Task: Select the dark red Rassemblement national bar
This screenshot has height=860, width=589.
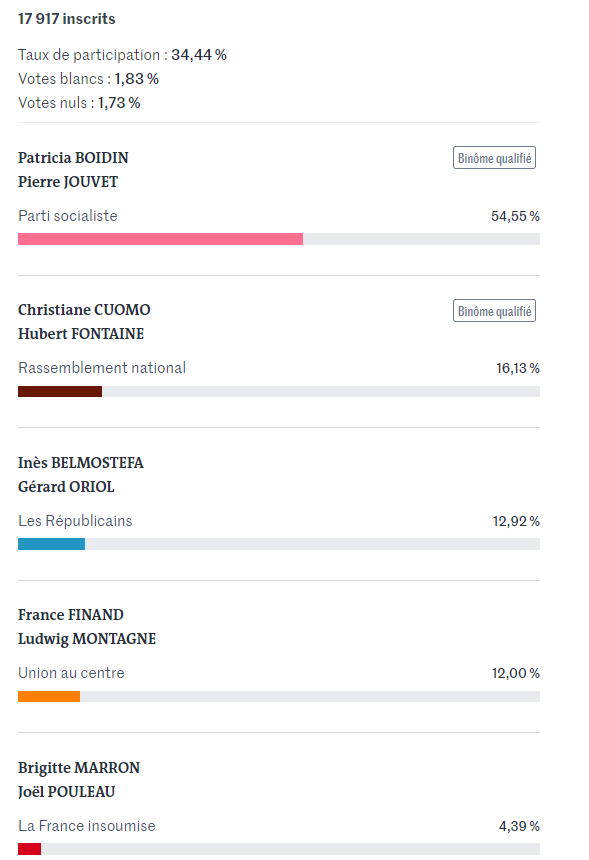Action: (60, 391)
